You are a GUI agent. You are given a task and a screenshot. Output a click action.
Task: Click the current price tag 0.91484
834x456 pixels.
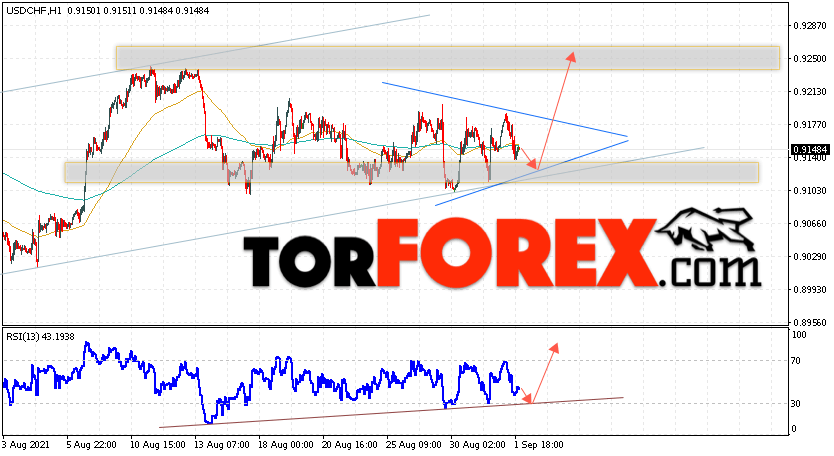click(x=810, y=150)
